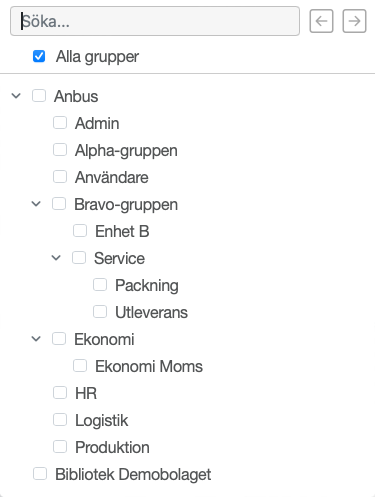The height and width of the screenshot is (497, 375).
Task: Tick the Utleverans checkbox
Action: pos(100,312)
